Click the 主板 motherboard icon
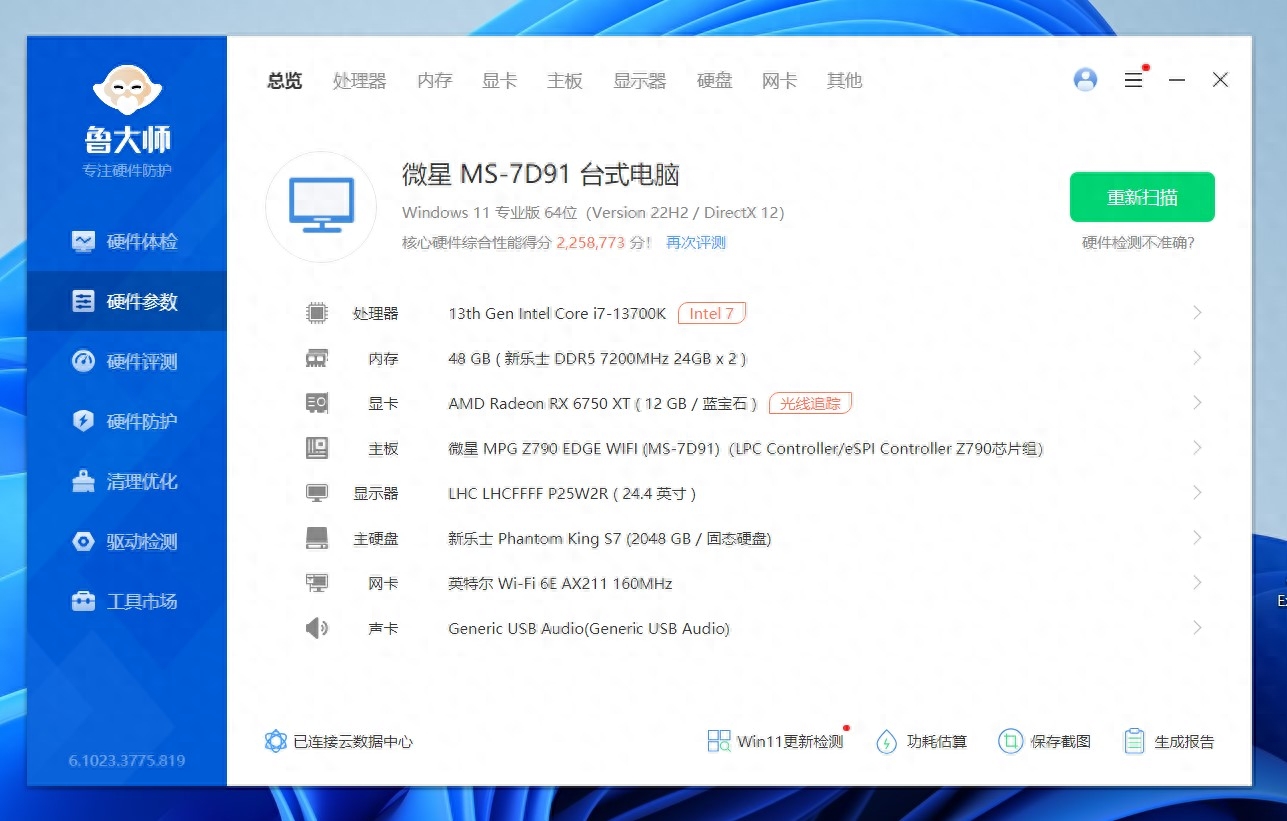This screenshot has width=1287, height=821. tap(317, 448)
